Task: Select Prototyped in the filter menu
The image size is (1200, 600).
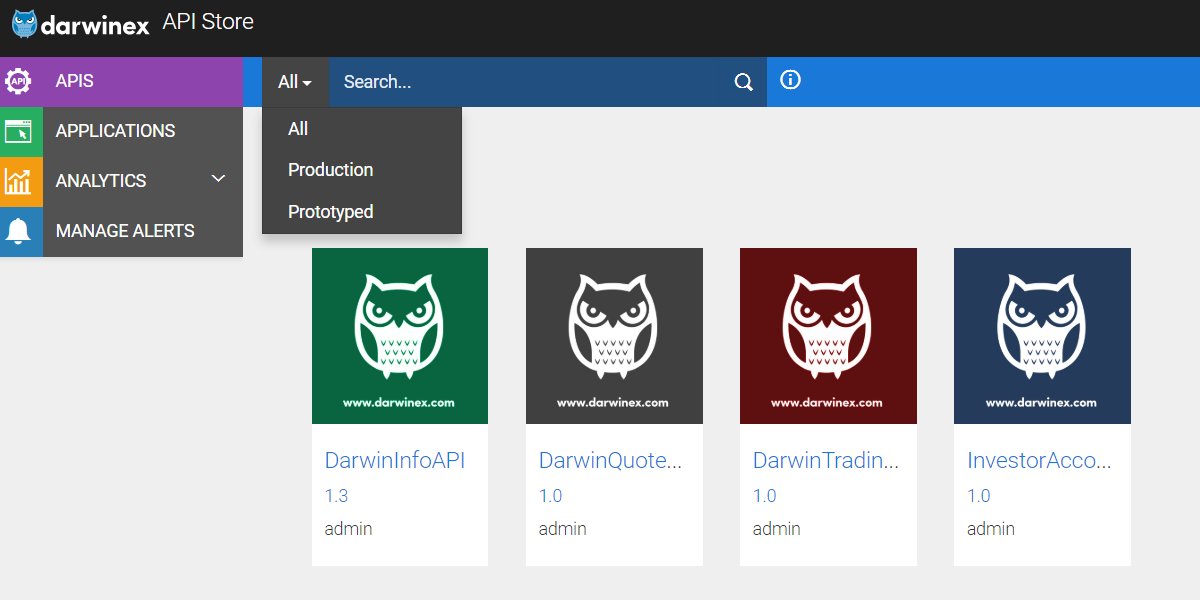Action: tap(362, 212)
